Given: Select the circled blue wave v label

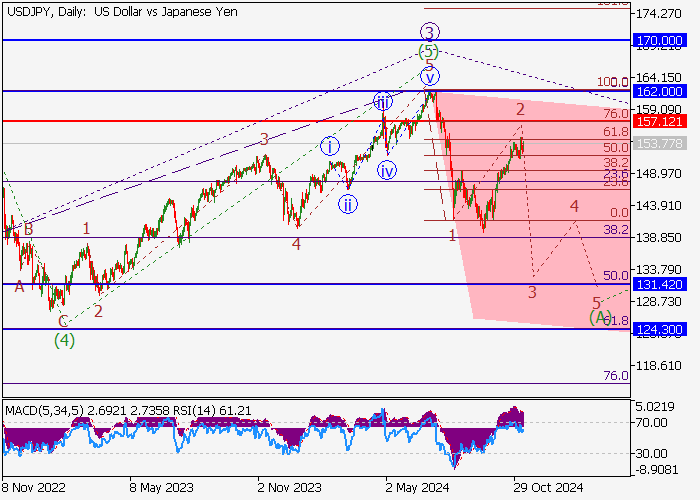Looking at the screenshot, I should click(429, 77).
